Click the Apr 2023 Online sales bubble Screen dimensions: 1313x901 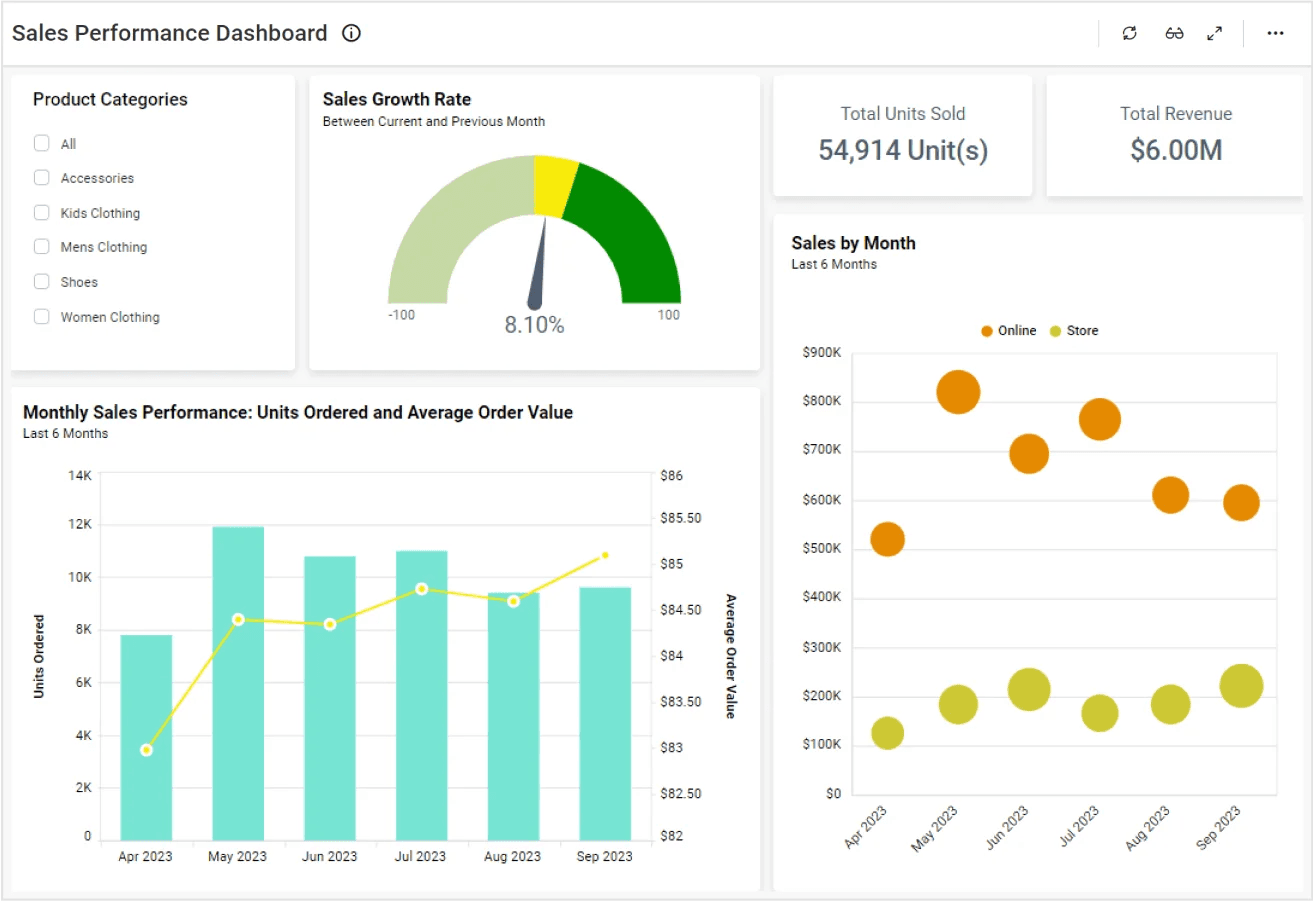(x=887, y=540)
